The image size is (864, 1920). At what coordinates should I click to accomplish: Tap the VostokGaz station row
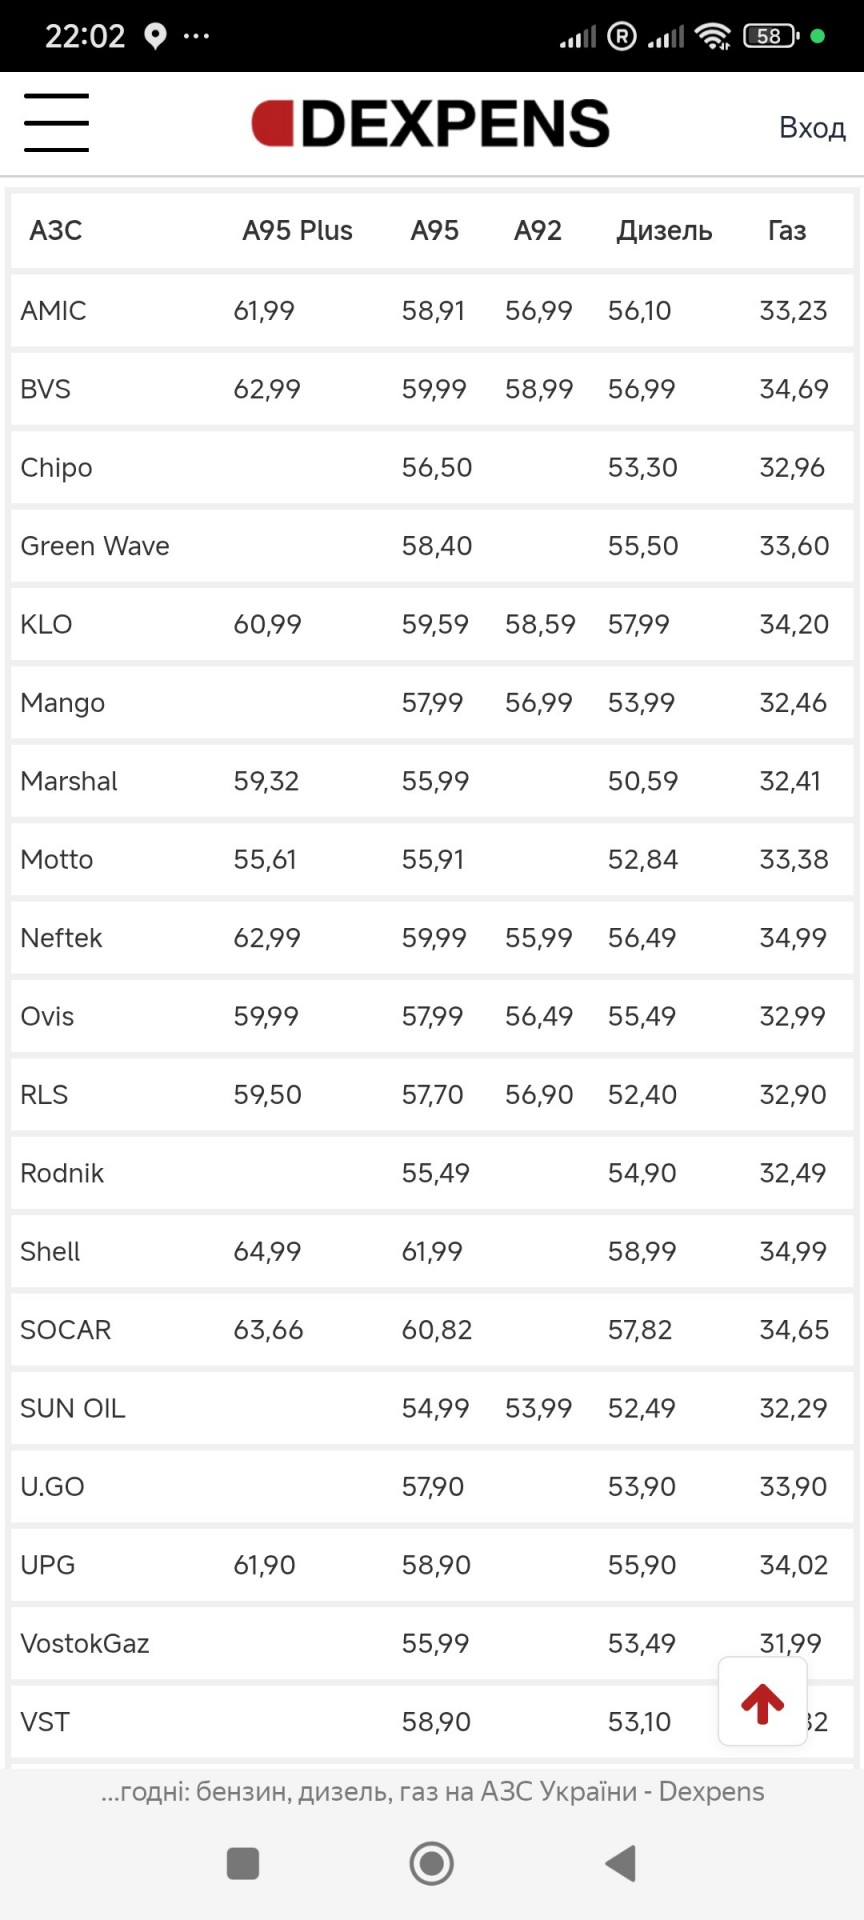[x=432, y=1643]
